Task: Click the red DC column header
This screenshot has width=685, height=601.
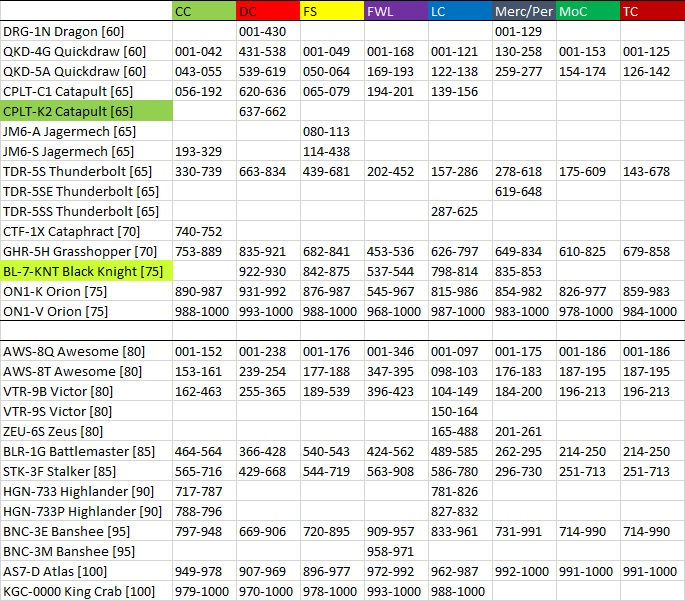Action: [x=268, y=12]
